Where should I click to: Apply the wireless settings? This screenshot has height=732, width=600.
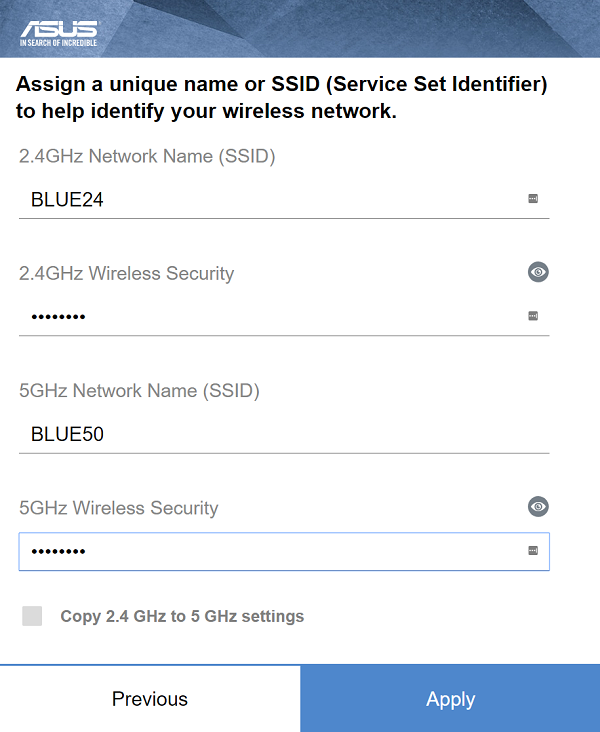point(450,699)
